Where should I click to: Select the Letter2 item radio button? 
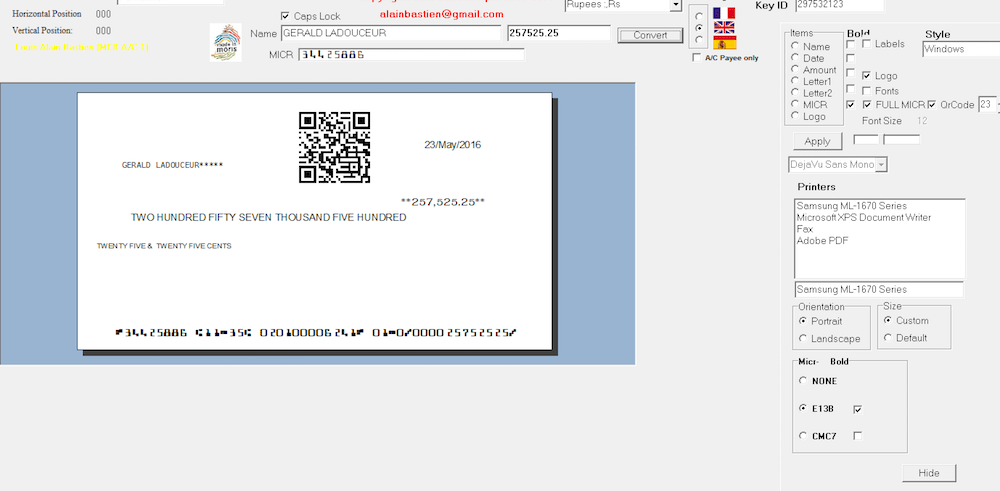[x=795, y=92]
